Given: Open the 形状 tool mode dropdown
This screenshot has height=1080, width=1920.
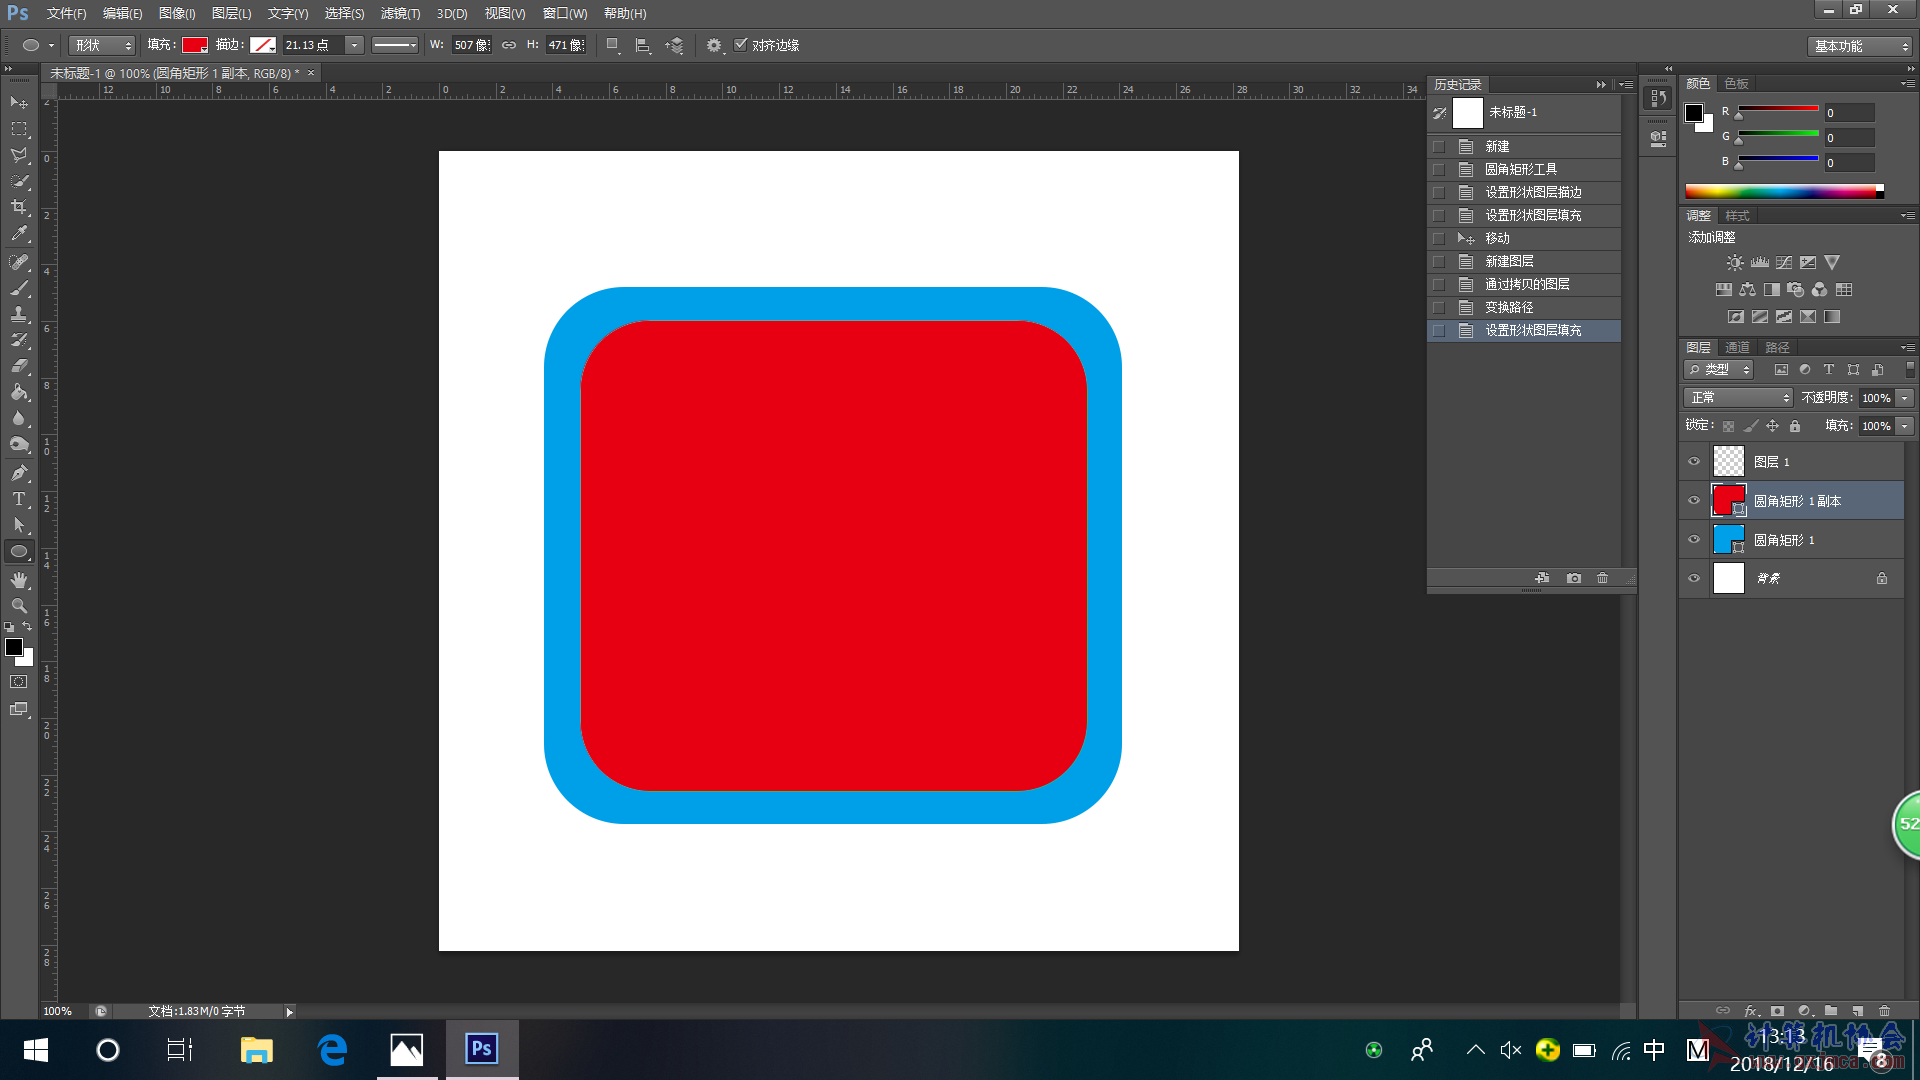Looking at the screenshot, I should pos(102,45).
